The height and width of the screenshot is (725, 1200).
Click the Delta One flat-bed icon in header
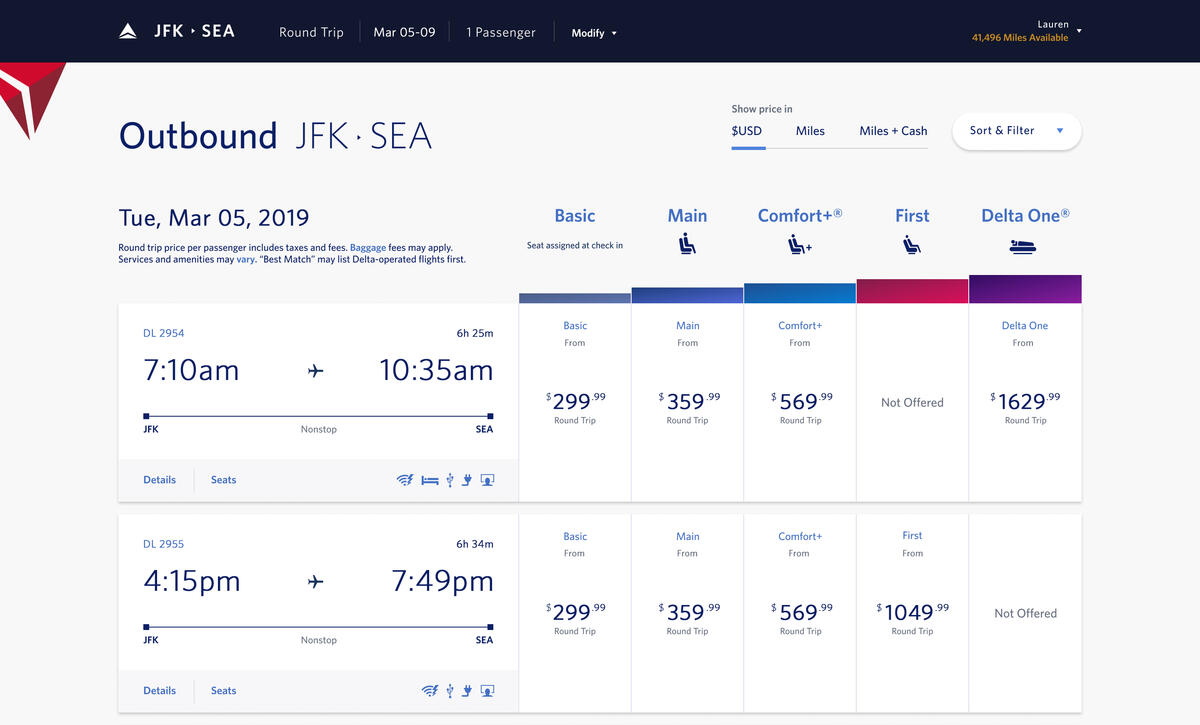tap(1025, 245)
